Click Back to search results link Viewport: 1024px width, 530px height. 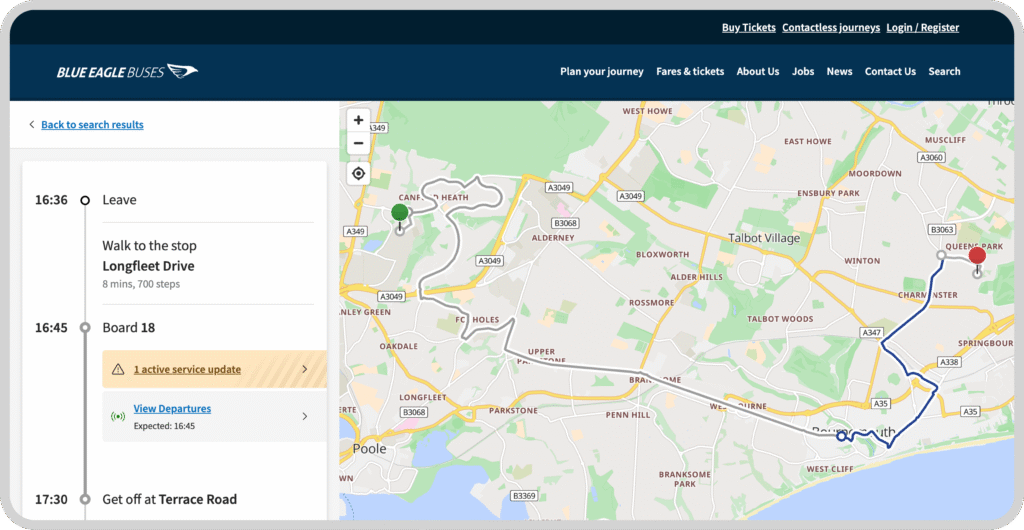coord(92,125)
